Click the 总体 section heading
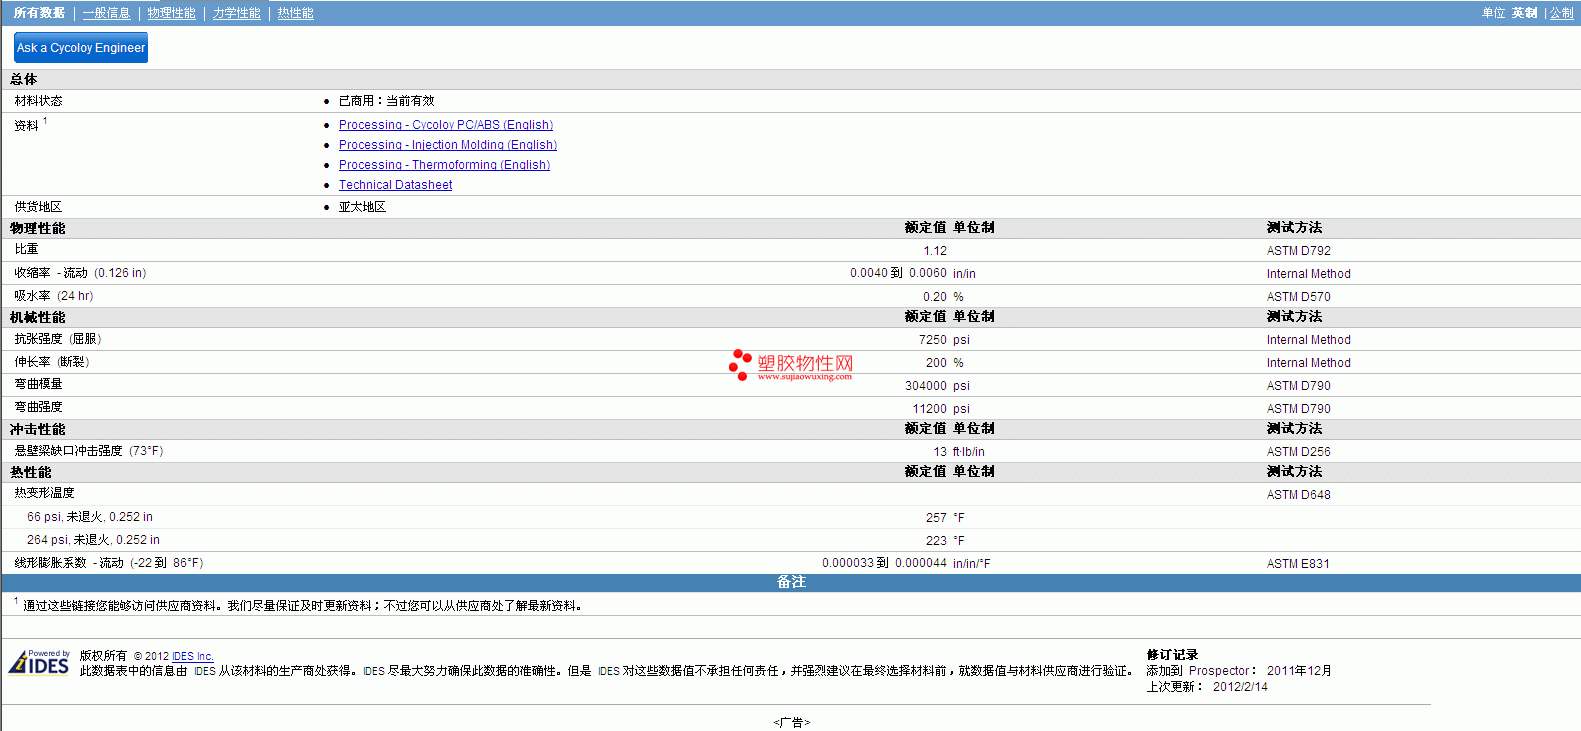Screen dimensions: 1581x731 click(24, 80)
